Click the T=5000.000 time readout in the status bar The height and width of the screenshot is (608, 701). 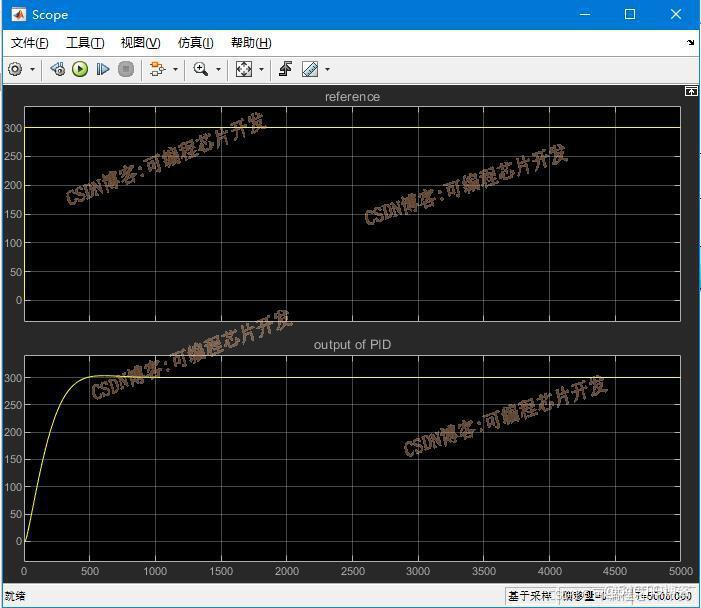pyautogui.click(x=663, y=596)
